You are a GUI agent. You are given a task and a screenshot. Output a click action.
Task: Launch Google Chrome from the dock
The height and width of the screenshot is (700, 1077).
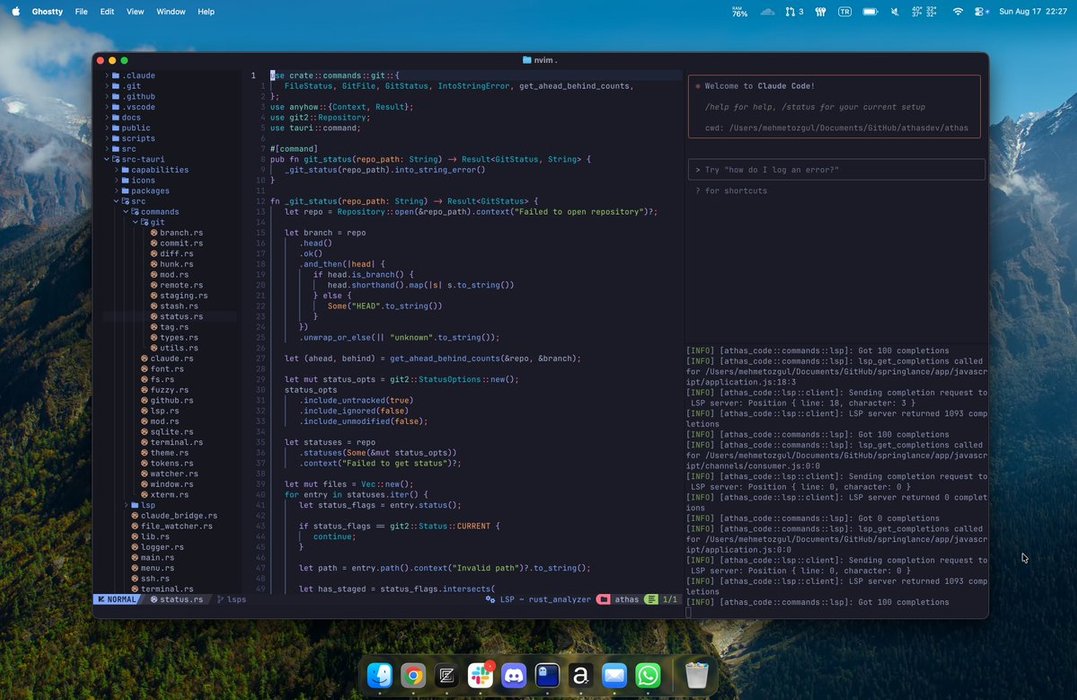tap(413, 676)
